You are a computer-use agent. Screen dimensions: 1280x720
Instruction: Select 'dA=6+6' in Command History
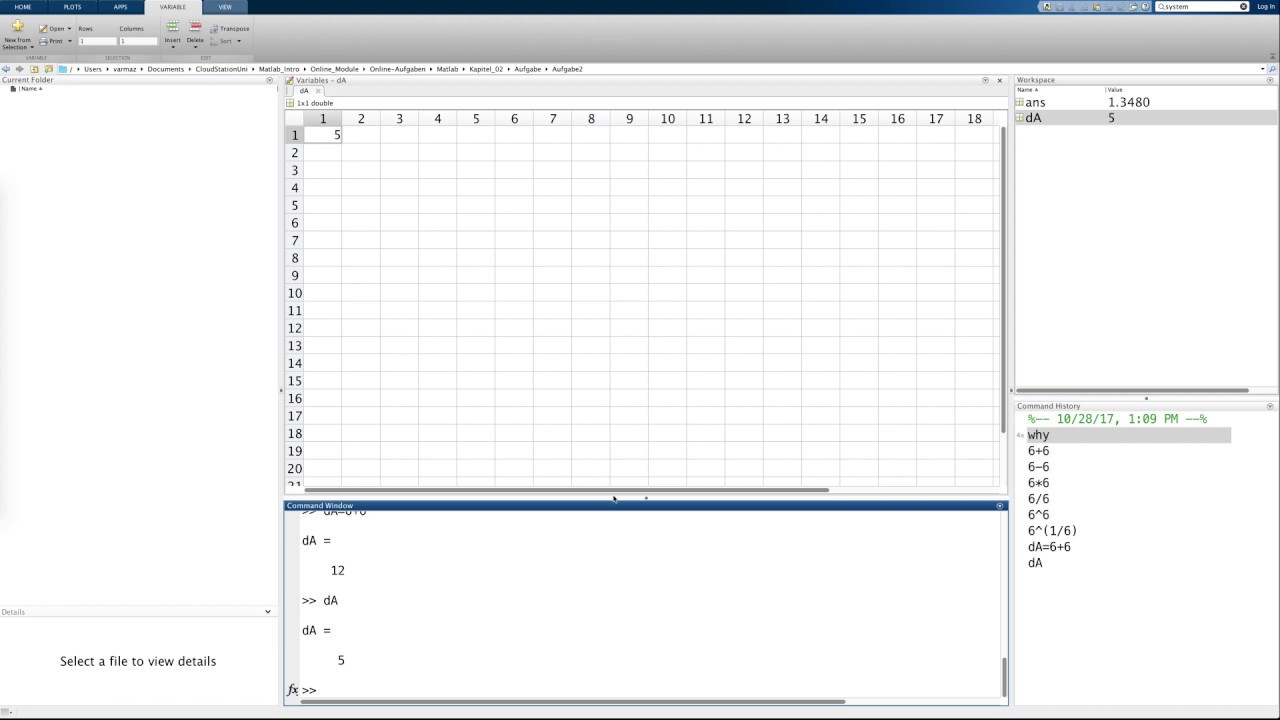[x=1049, y=547]
